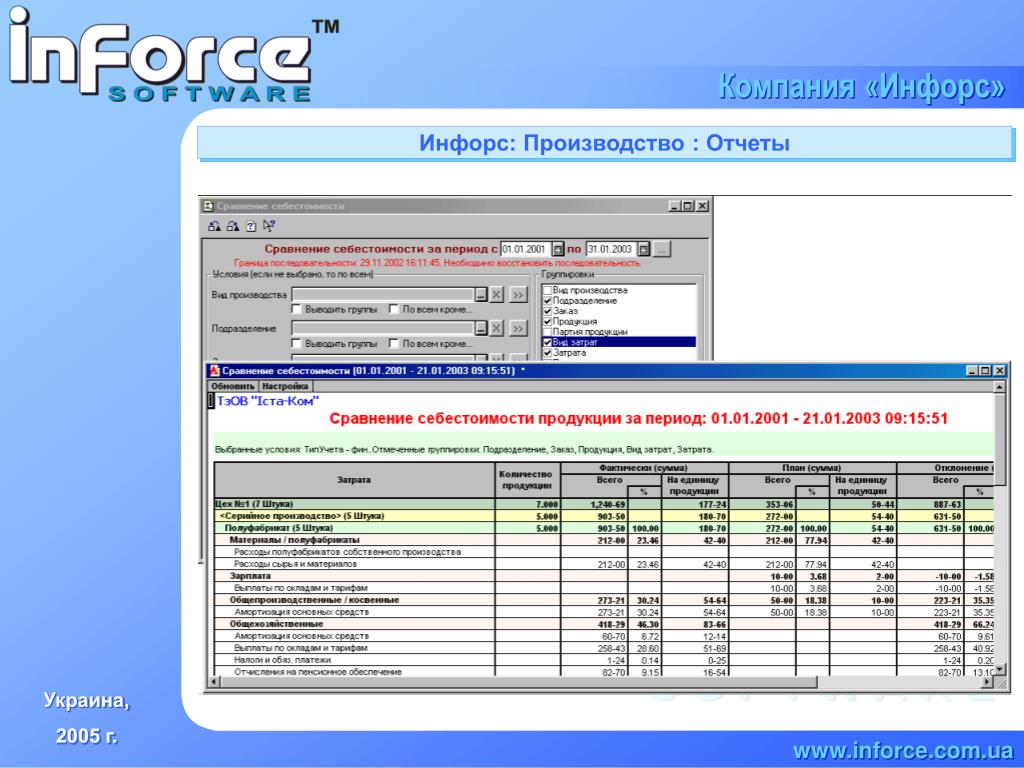This screenshot has height=768, width=1024.
Task: Check Партия продукции in Группировки list
Action: tap(547, 332)
